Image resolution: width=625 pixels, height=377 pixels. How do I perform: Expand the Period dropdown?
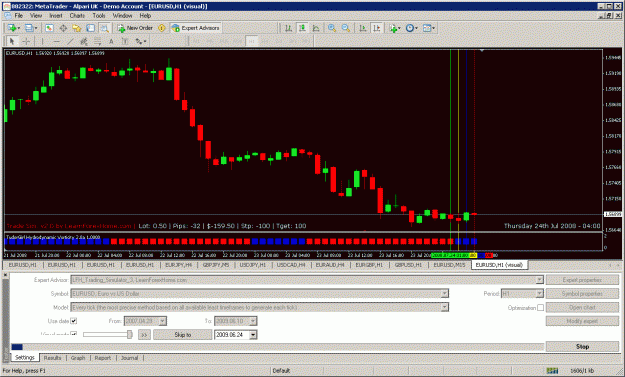539,294
